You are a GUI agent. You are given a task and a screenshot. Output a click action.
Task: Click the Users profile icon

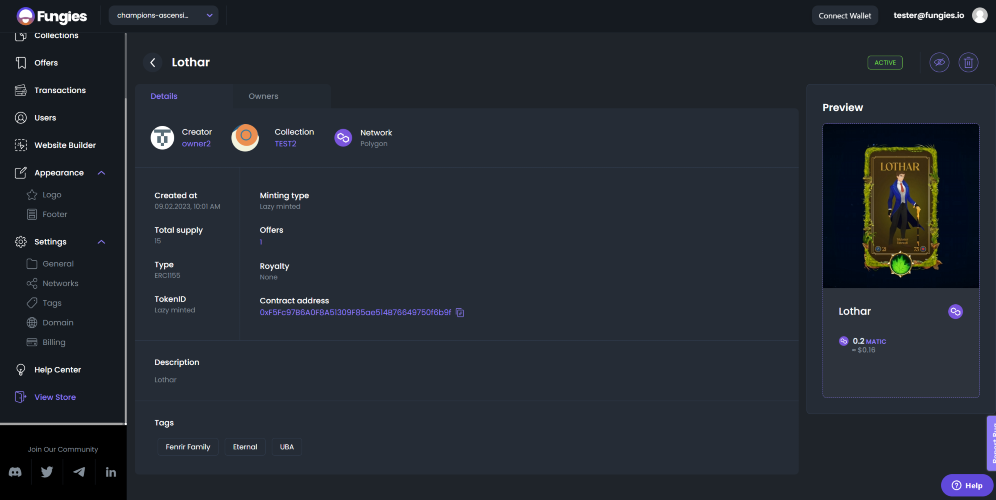[x=21, y=118]
